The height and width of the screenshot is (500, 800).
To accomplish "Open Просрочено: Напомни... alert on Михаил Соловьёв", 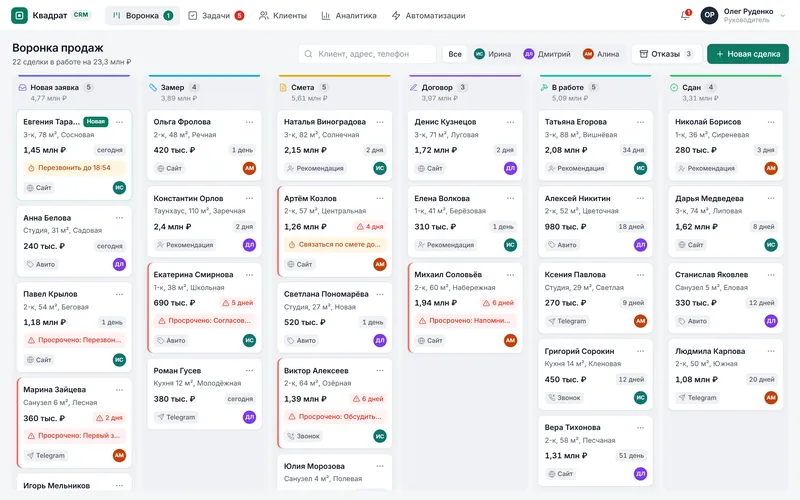I will 465,320.
